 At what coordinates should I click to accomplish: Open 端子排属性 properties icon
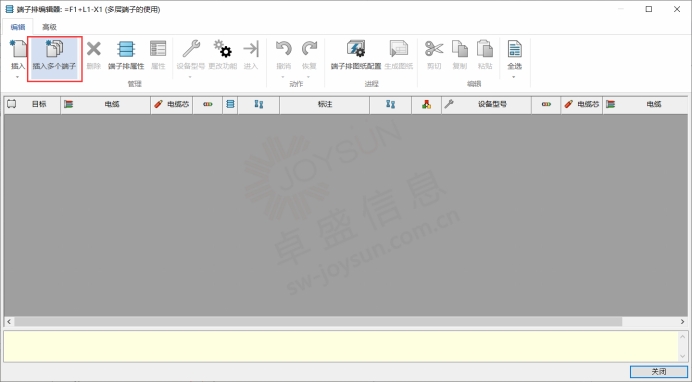[x=126, y=49]
